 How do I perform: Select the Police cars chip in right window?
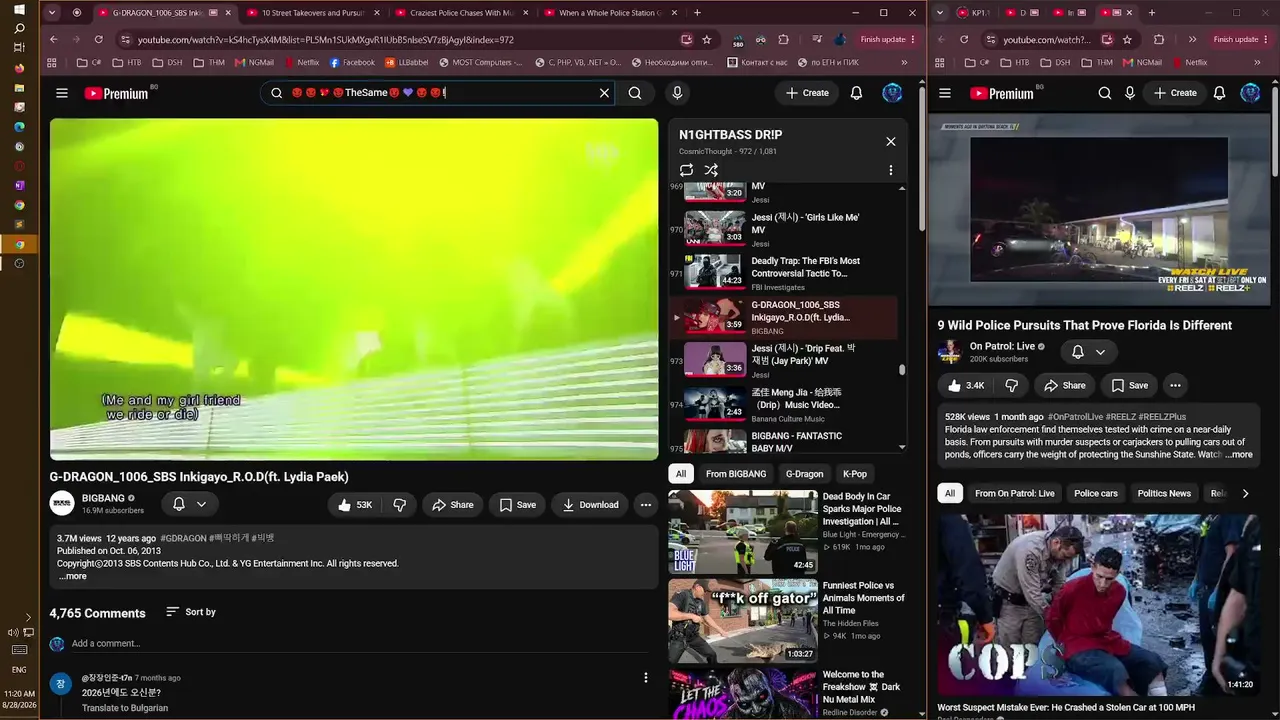click(x=1096, y=493)
